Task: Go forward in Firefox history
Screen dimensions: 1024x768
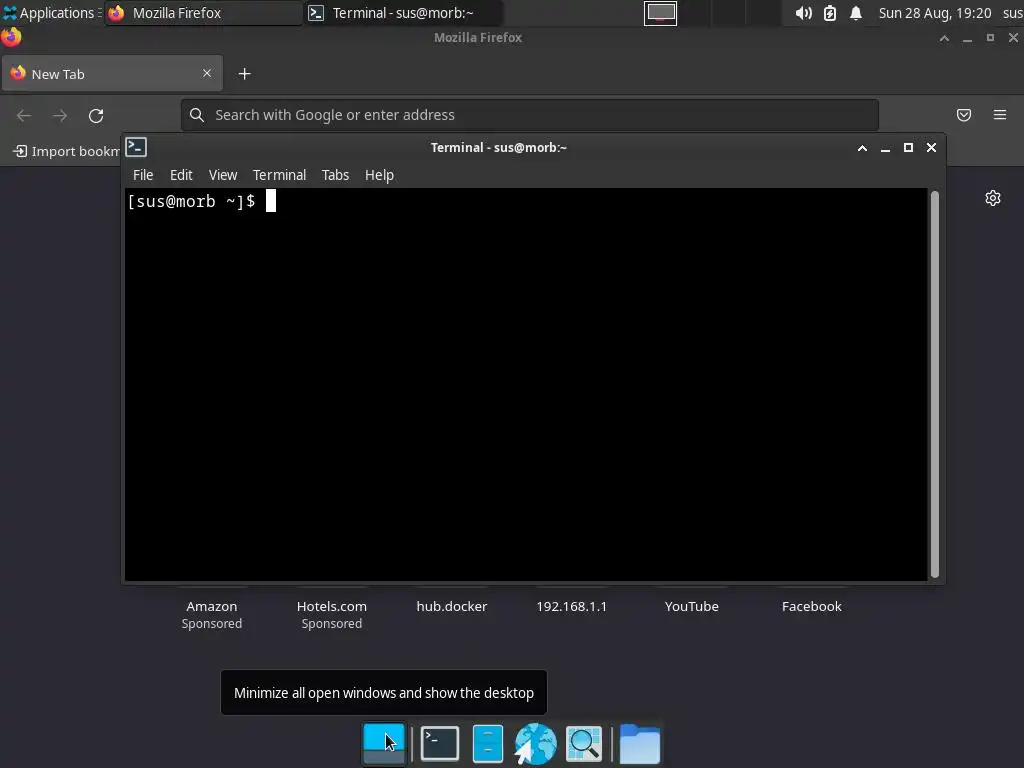Action: point(60,116)
